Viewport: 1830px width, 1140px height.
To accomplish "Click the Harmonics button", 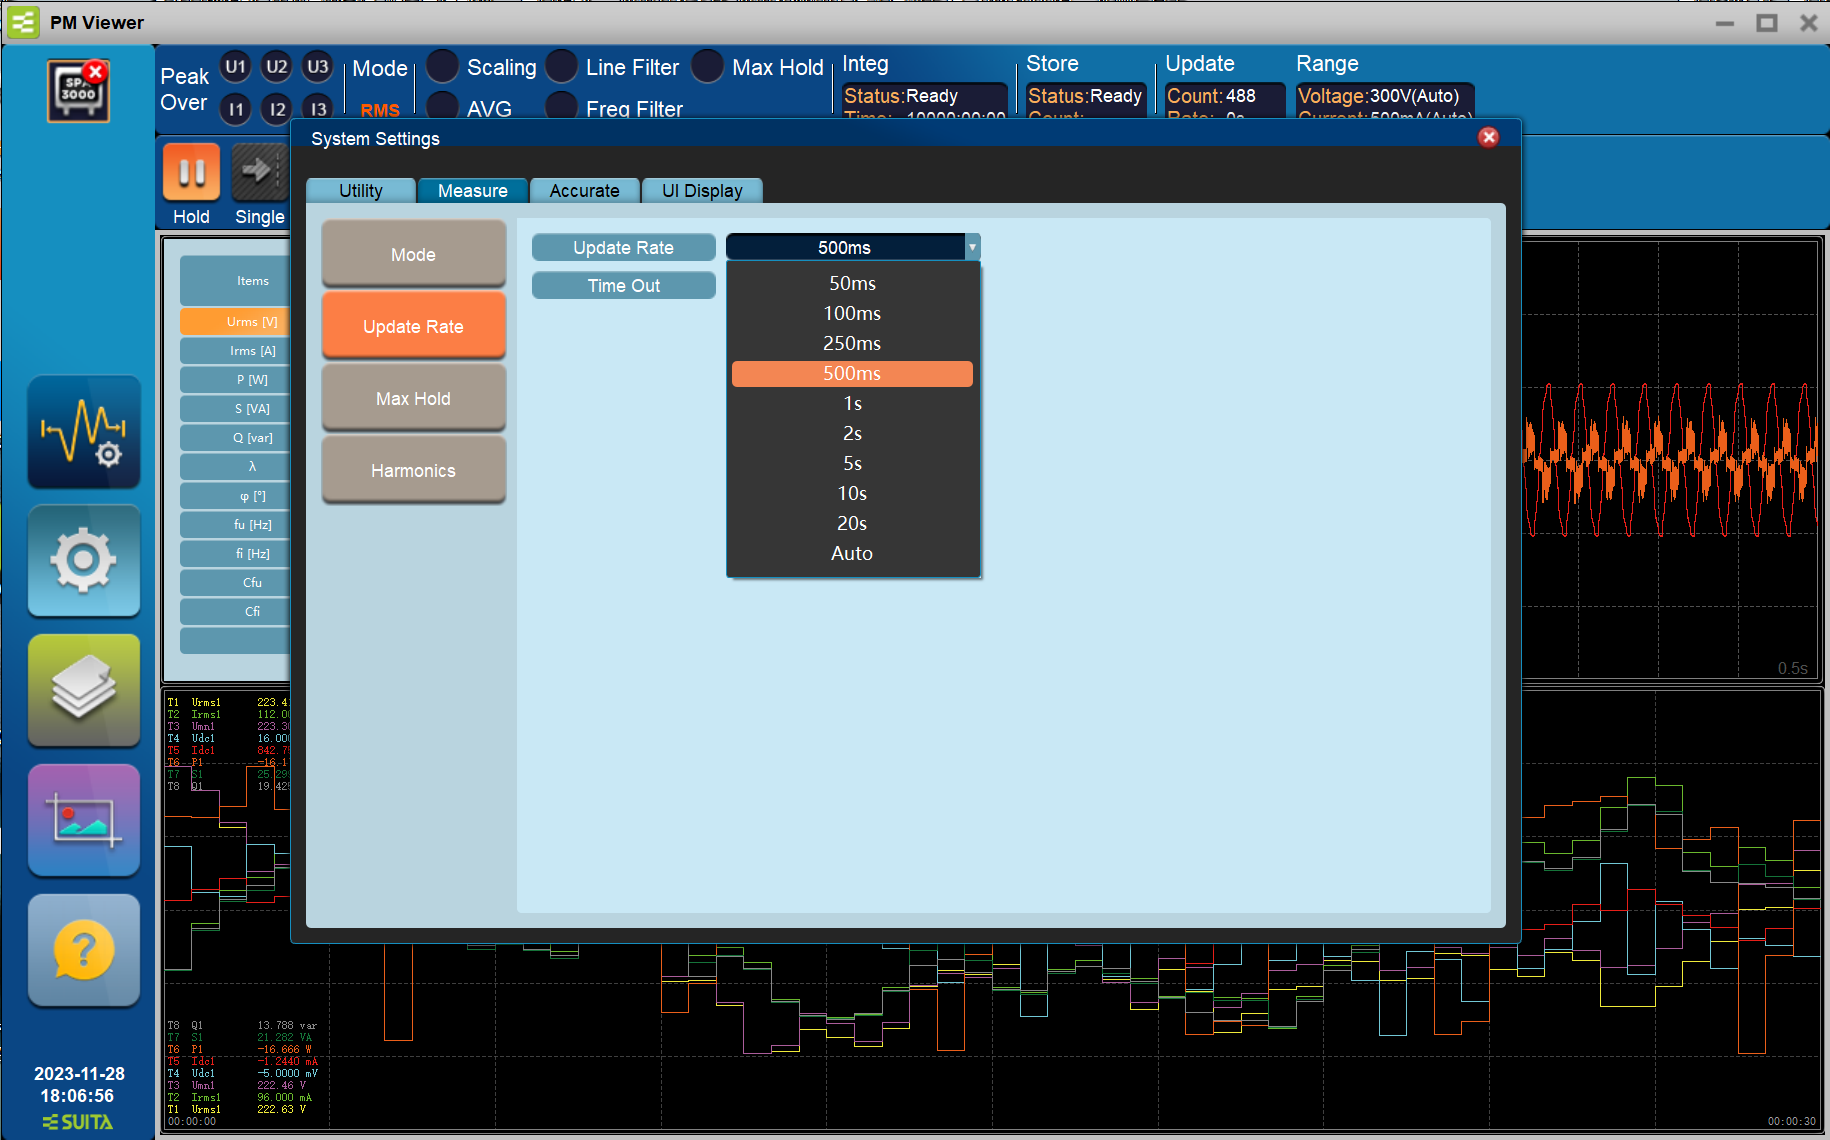I will tap(413, 471).
